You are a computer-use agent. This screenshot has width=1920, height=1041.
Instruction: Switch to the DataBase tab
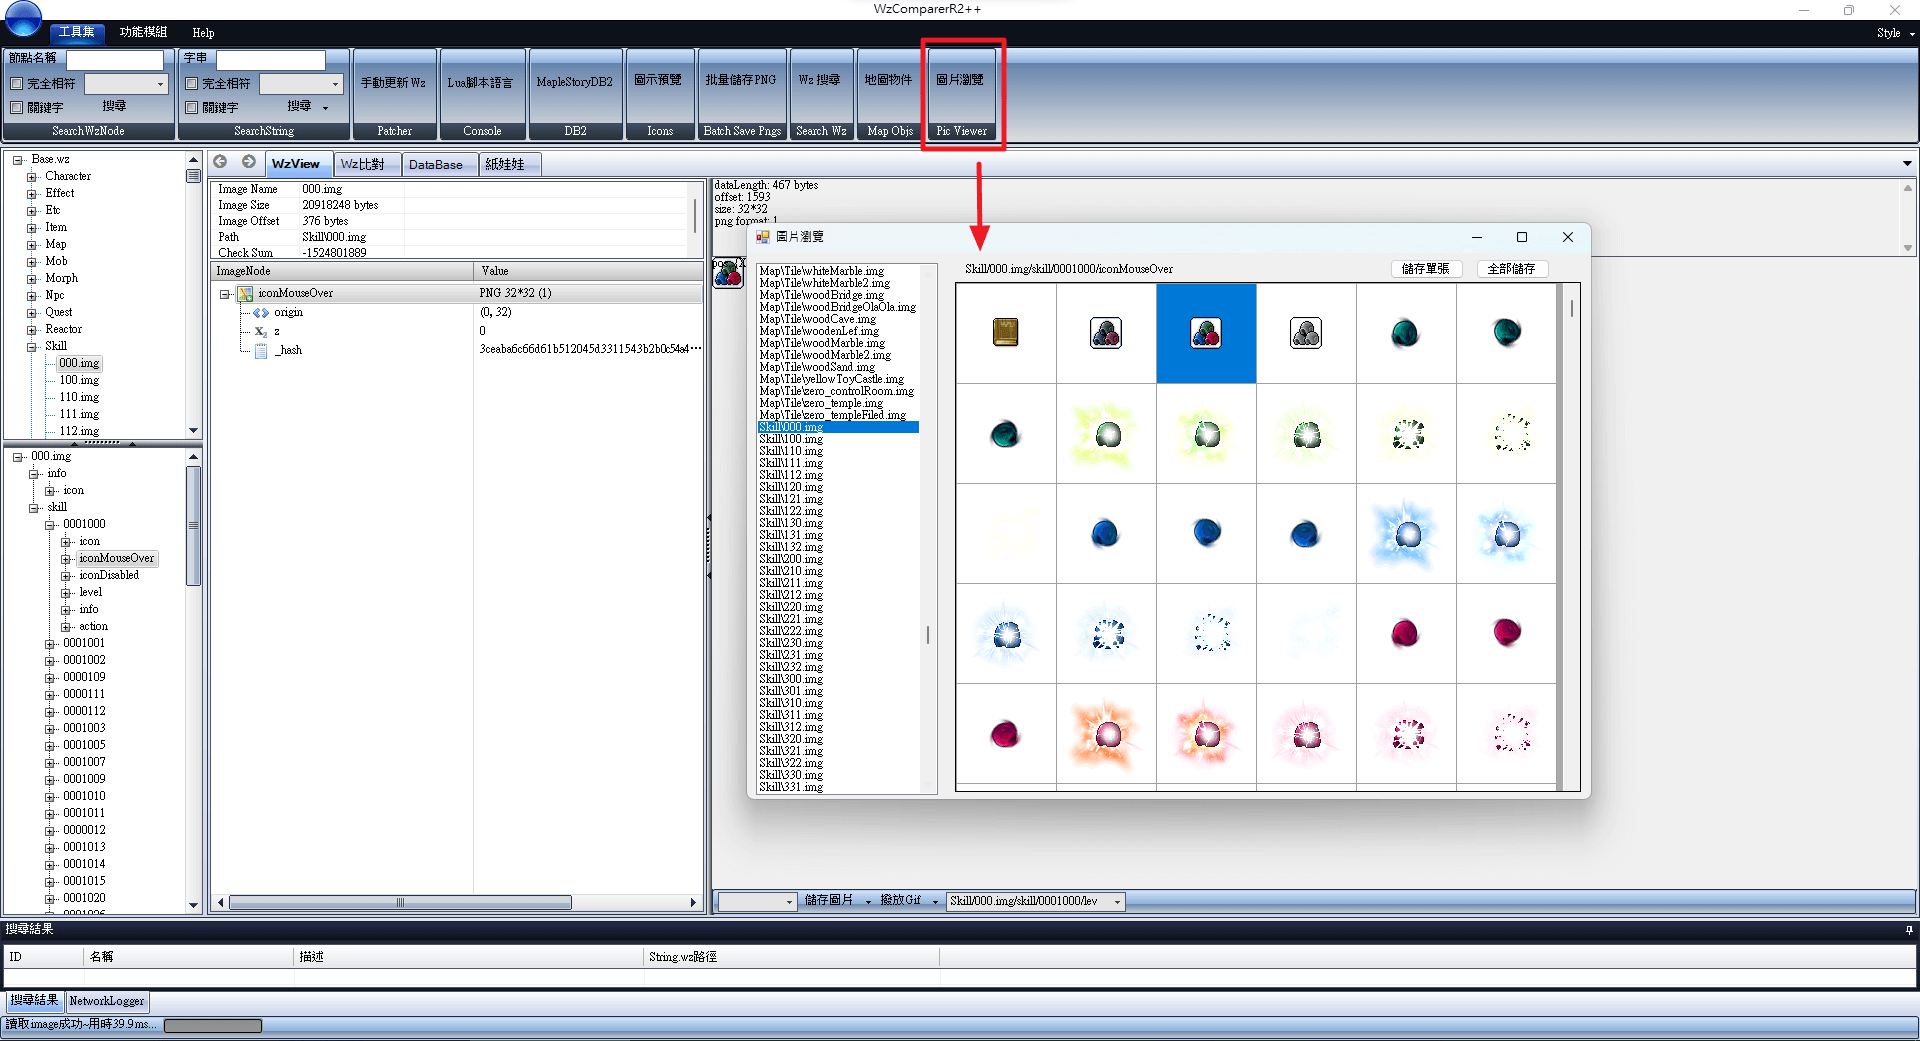coord(436,164)
